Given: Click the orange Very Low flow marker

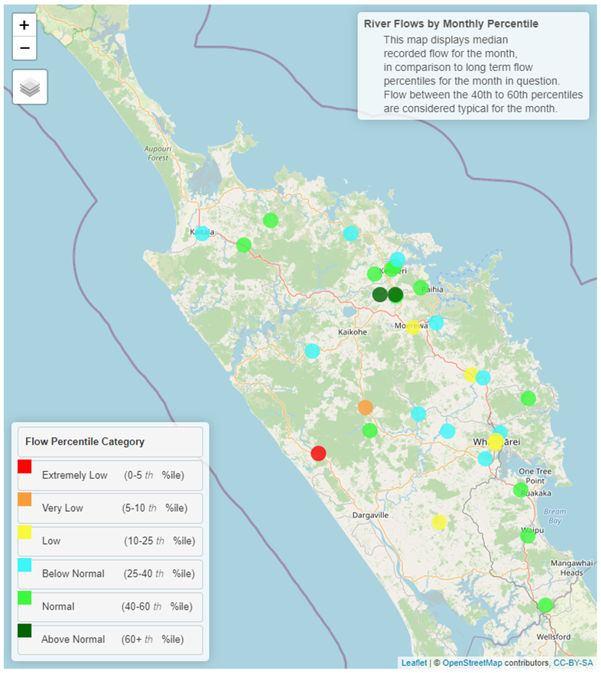Looking at the screenshot, I should 365,407.
